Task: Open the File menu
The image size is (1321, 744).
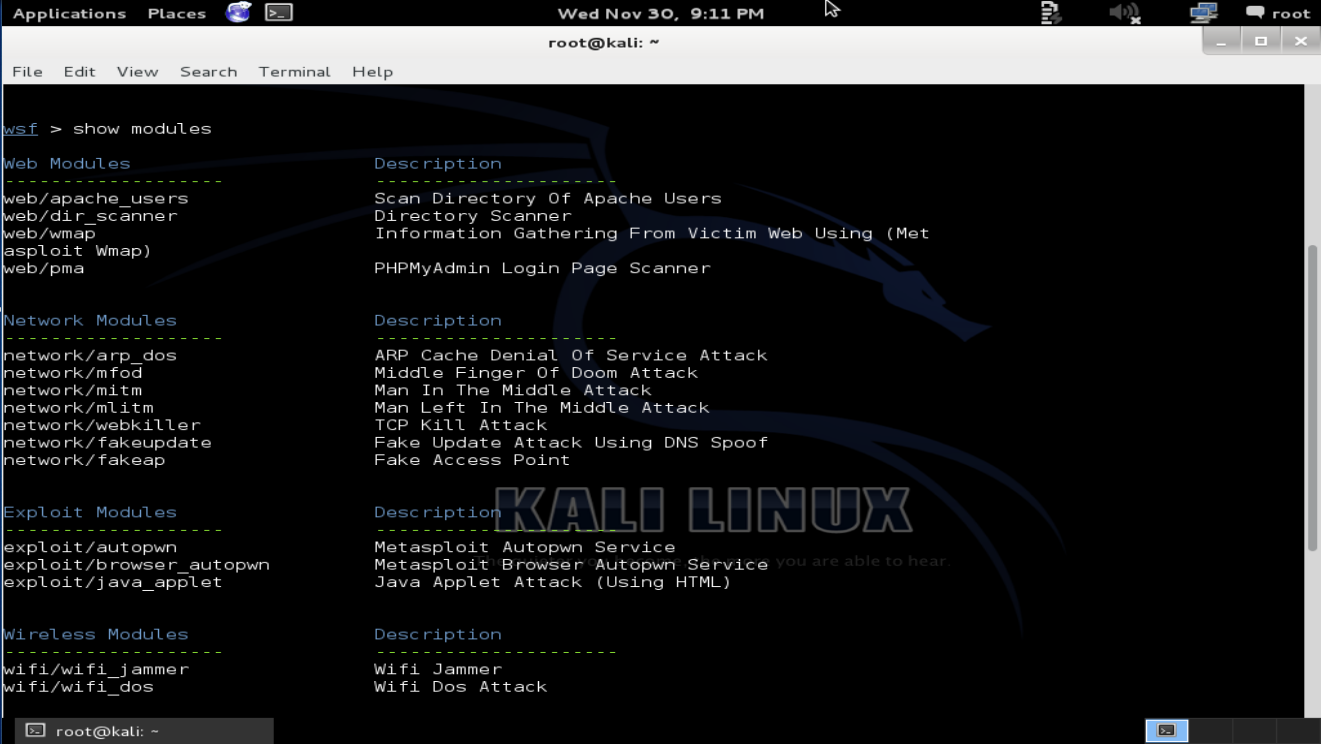Action: [x=27, y=71]
